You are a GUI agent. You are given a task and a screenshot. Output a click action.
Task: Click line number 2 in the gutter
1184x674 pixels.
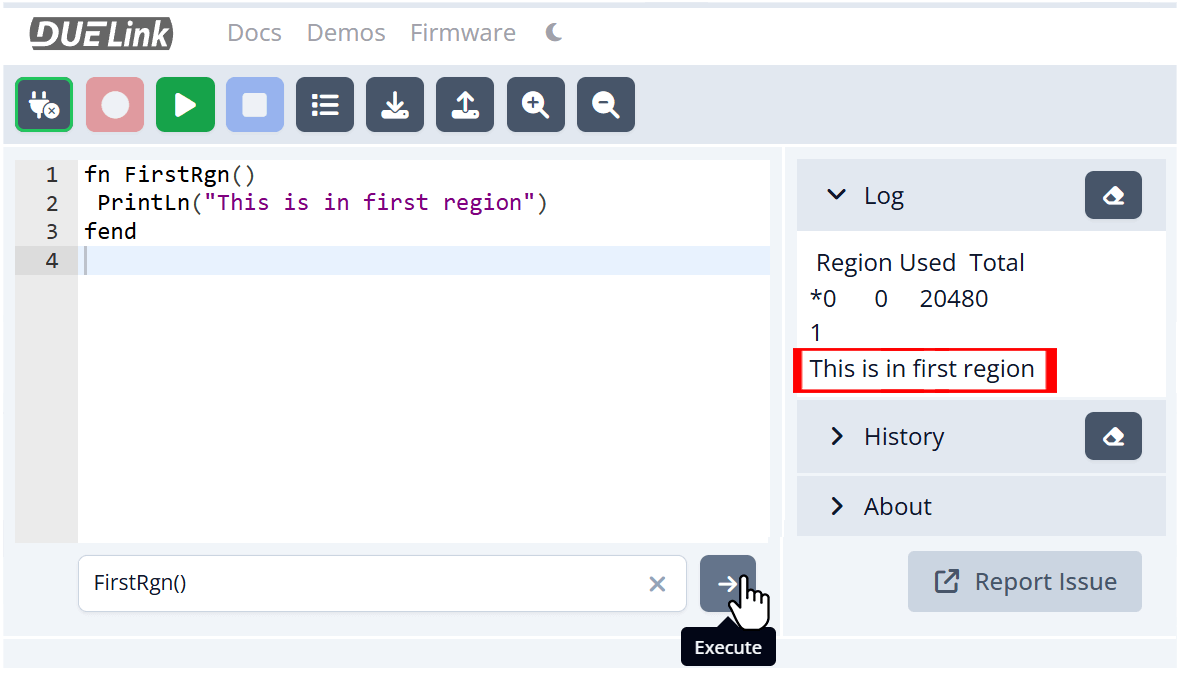point(51,204)
